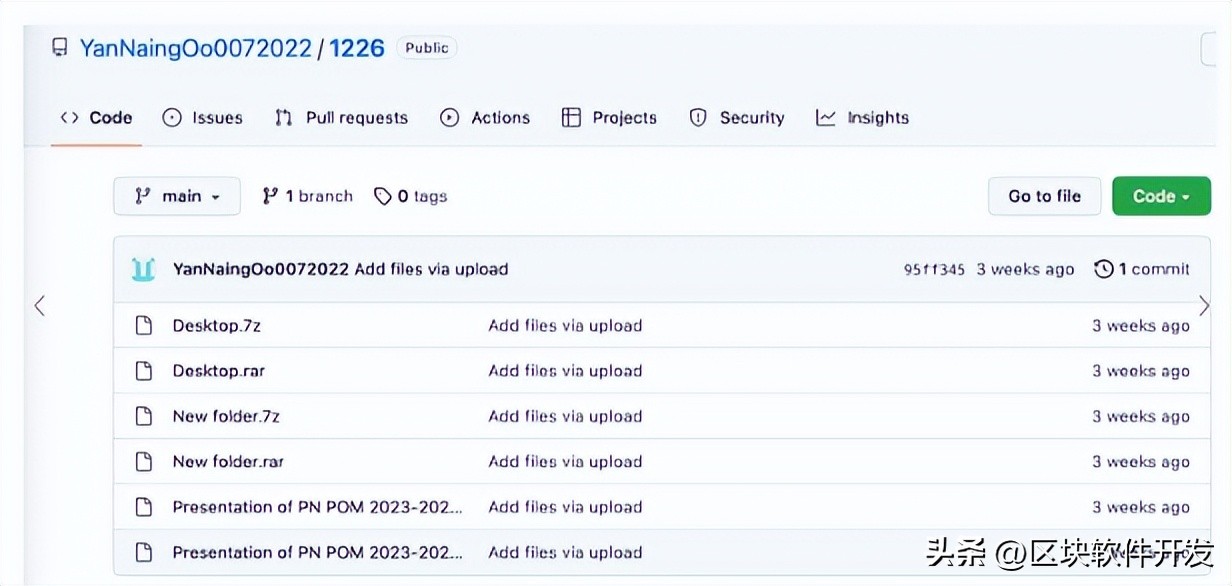
Task: Click the file icon beside New folder.7z
Action: tap(144, 416)
